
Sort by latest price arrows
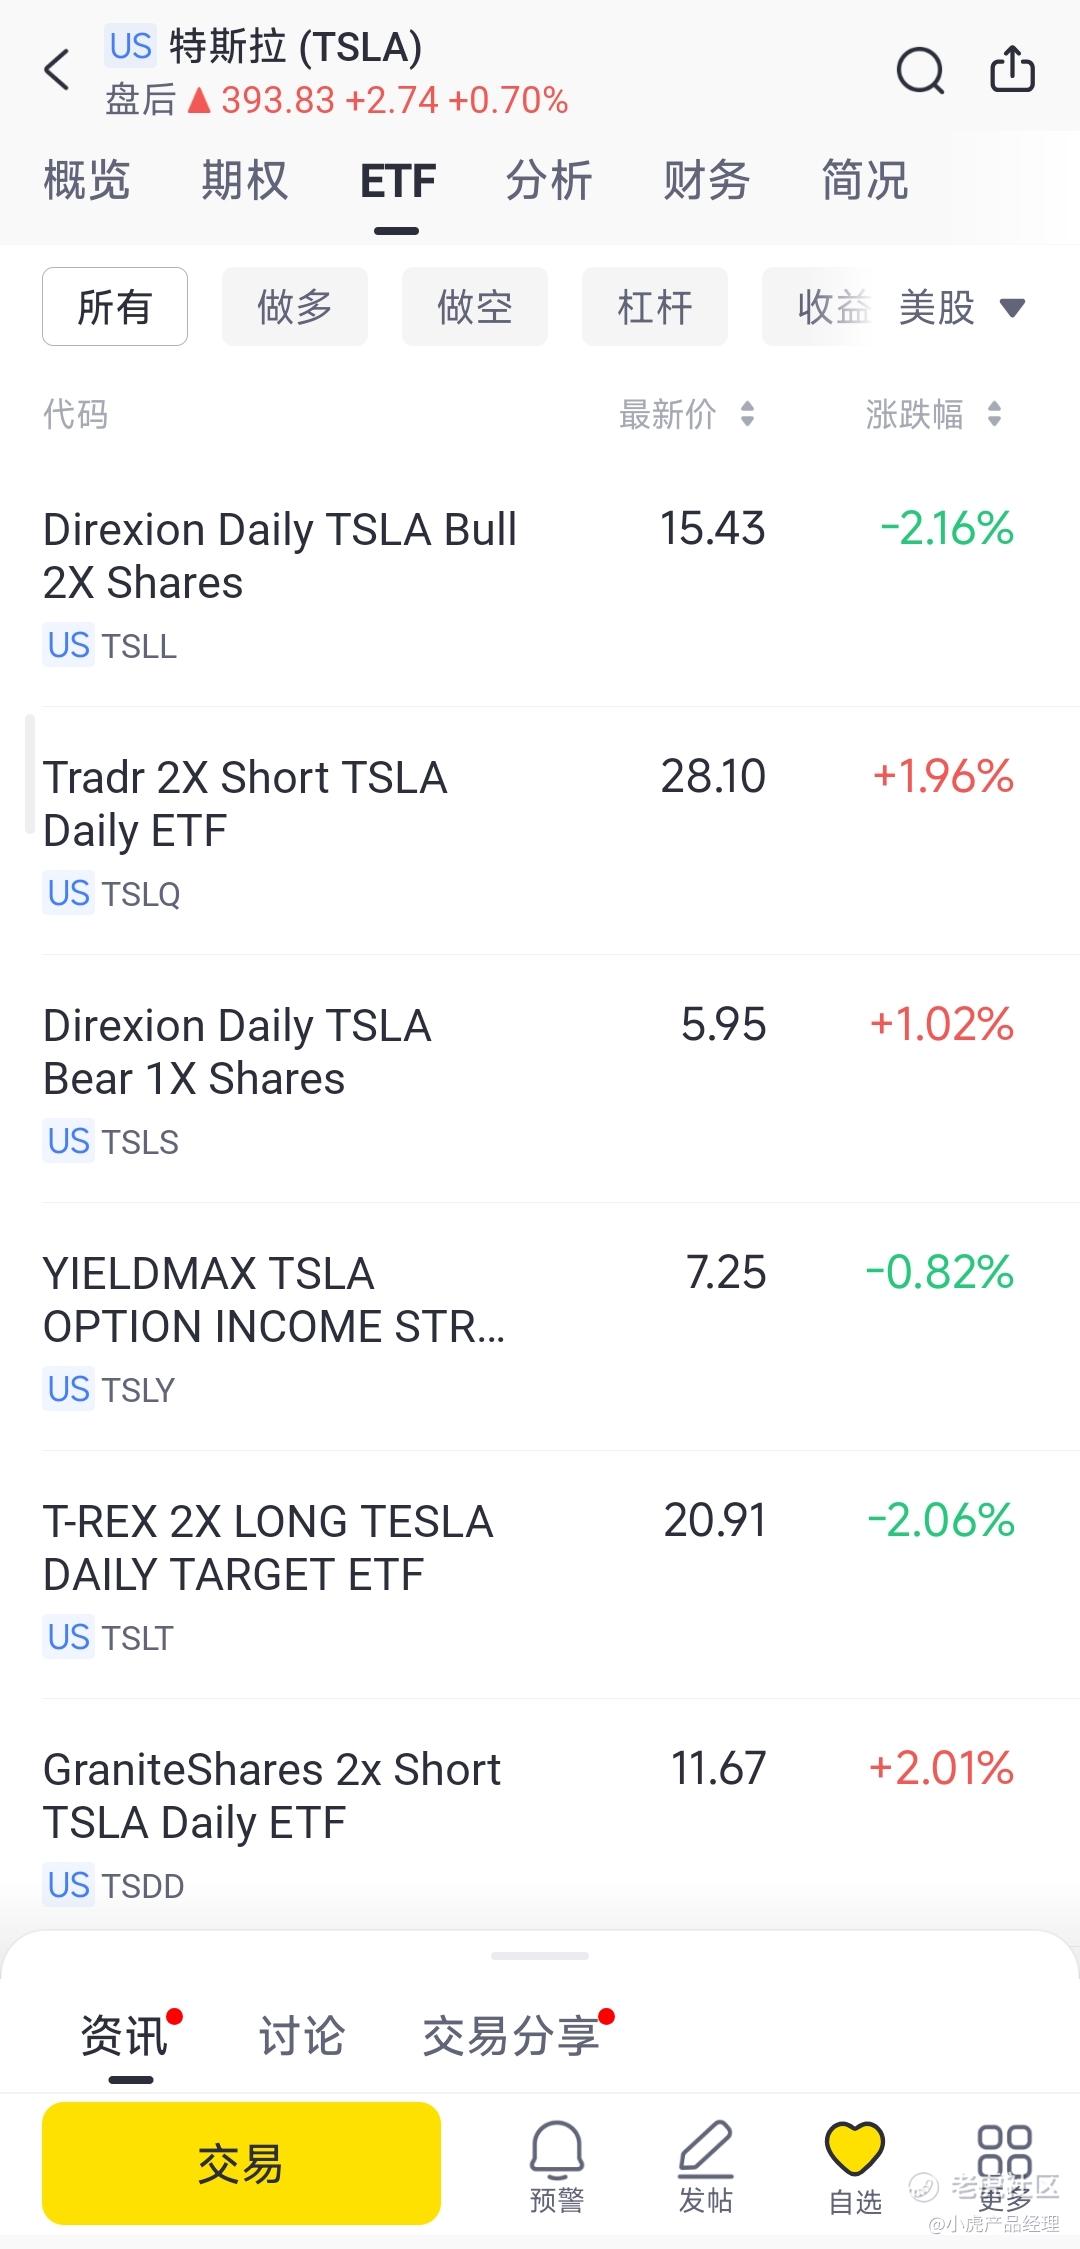point(747,414)
